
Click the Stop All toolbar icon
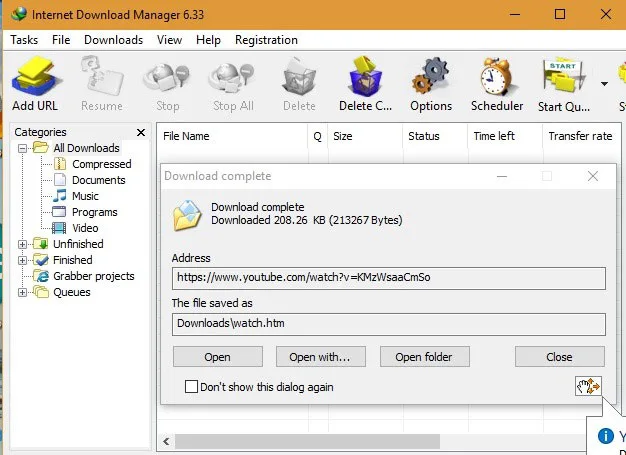point(232,78)
